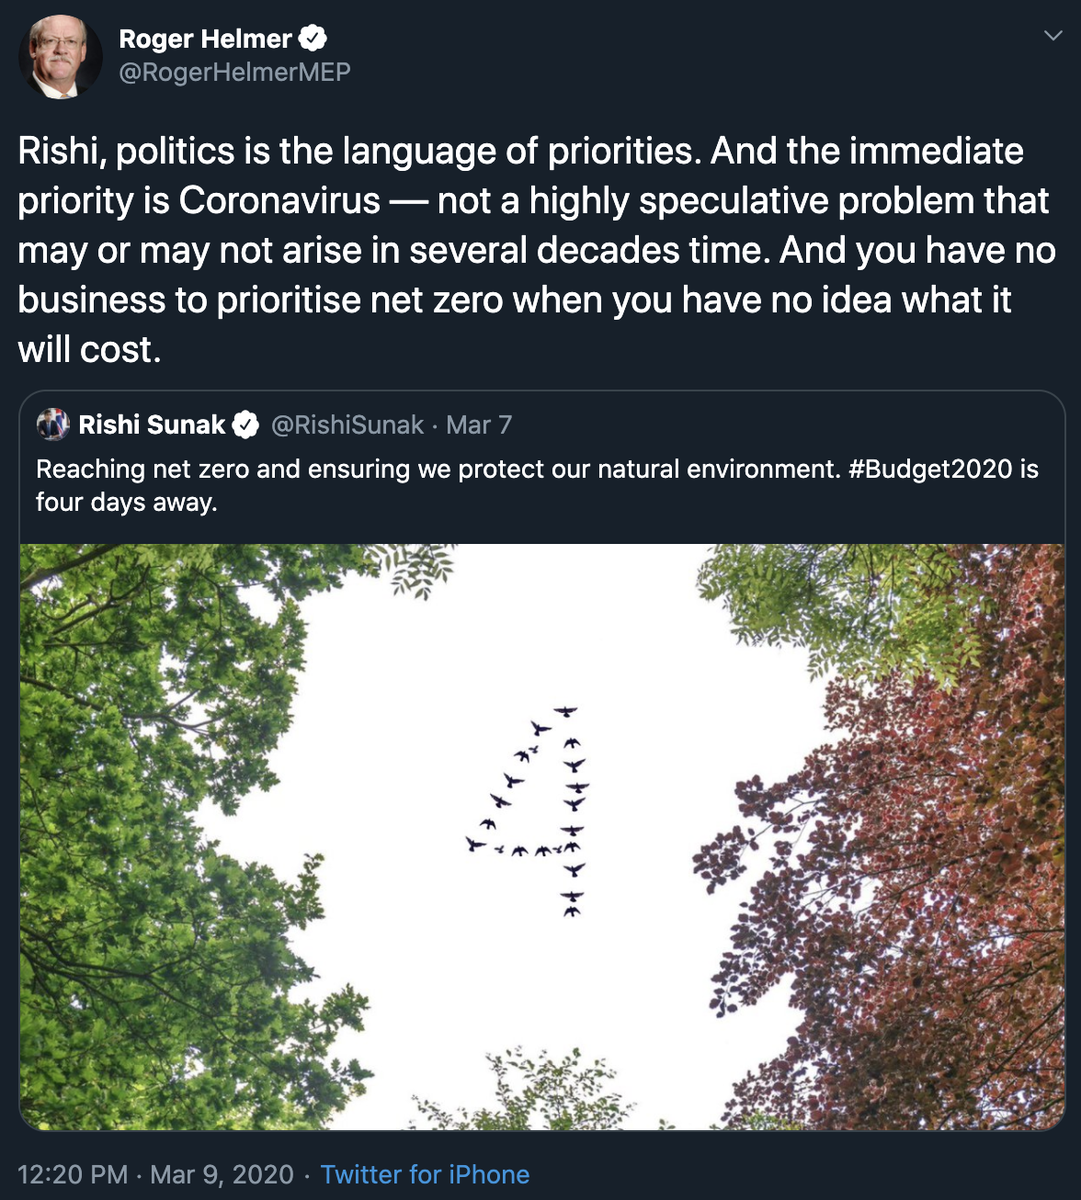This screenshot has width=1081, height=1200.
Task: Click the Twitter for iPhone link
Action: click(425, 1174)
